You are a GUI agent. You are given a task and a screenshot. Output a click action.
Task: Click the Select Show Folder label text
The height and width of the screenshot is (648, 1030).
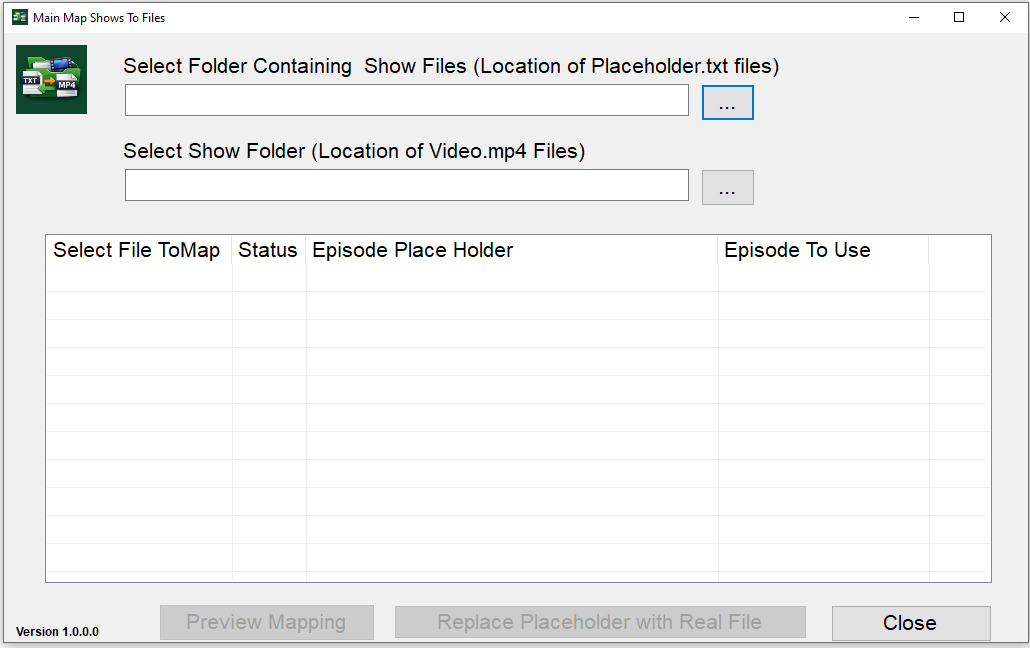click(x=354, y=151)
